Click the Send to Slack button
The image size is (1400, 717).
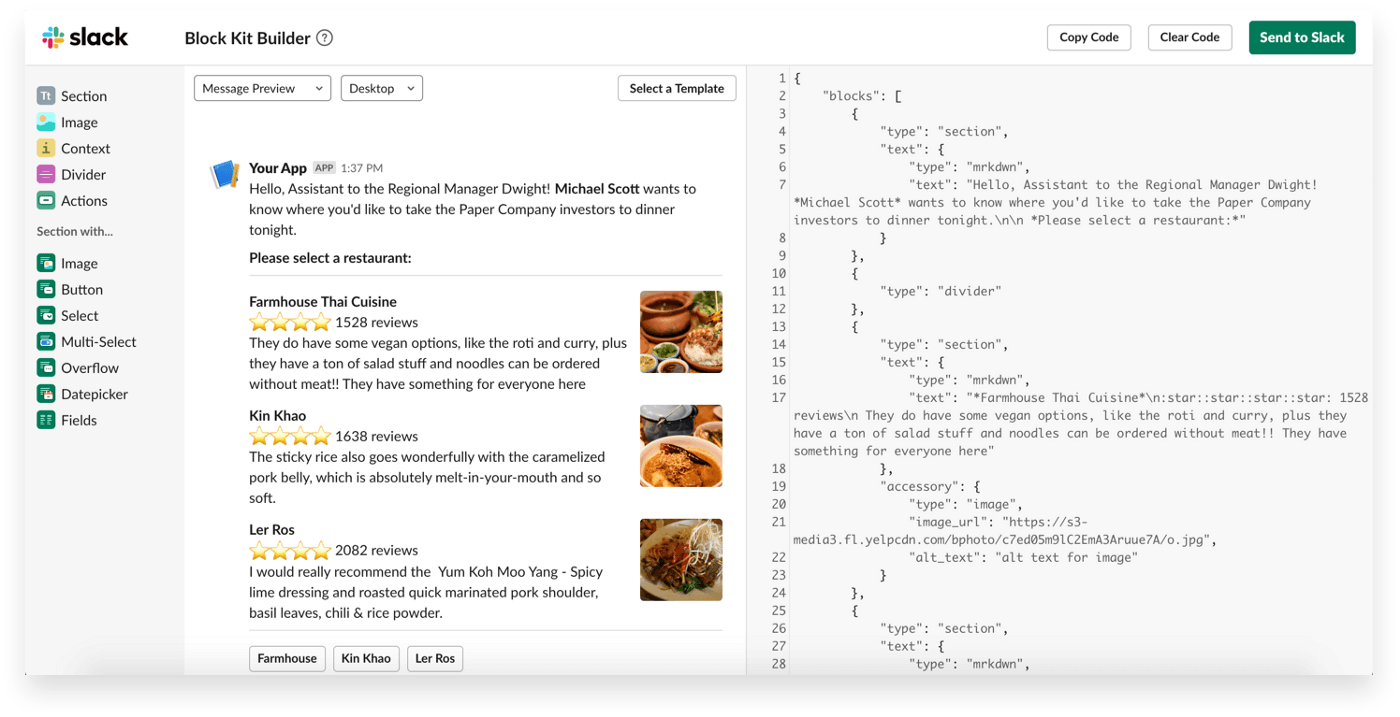1302,37
